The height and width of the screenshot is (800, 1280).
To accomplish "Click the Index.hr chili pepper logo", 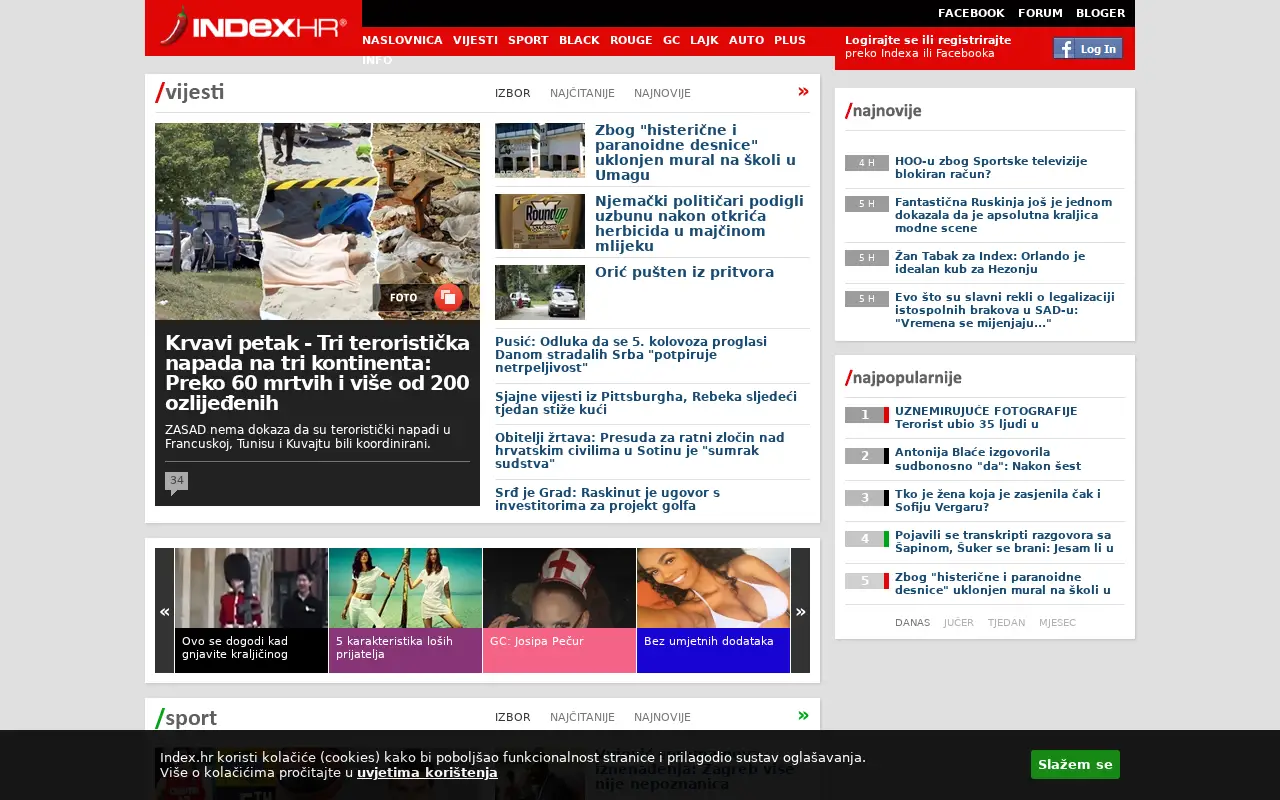I will [253, 26].
